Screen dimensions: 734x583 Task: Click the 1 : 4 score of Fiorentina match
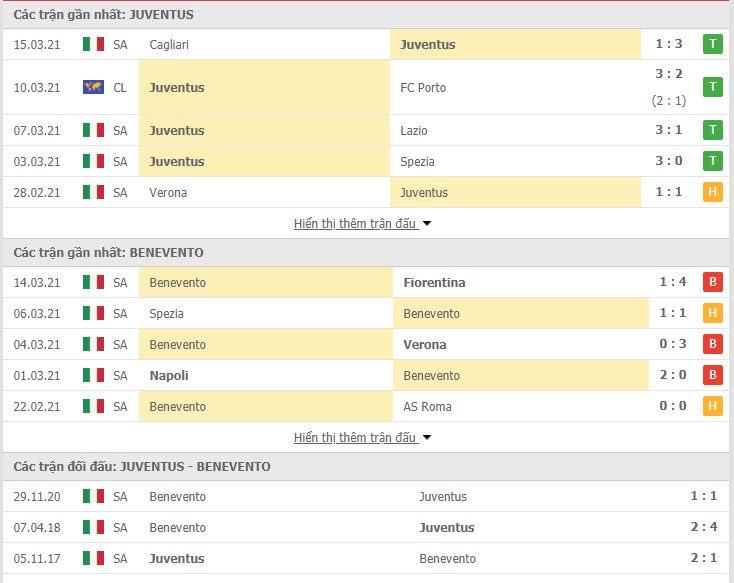pyautogui.click(x=673, y=281)
